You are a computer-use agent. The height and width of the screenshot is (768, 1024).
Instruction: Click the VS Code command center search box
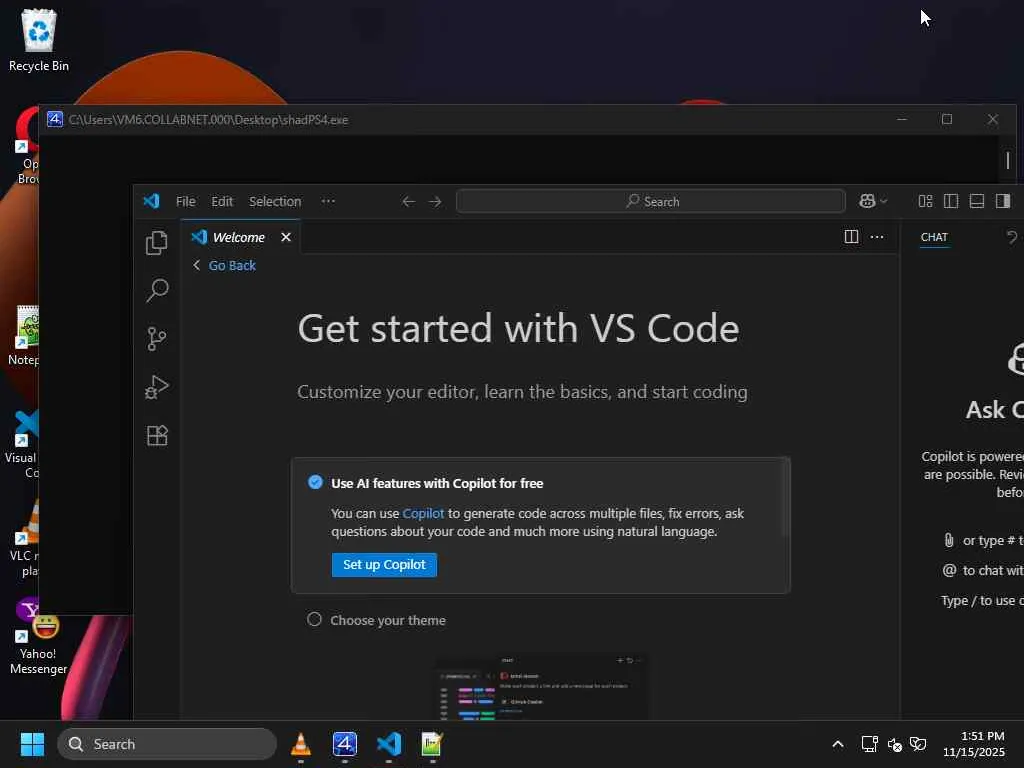click(651, 201)
